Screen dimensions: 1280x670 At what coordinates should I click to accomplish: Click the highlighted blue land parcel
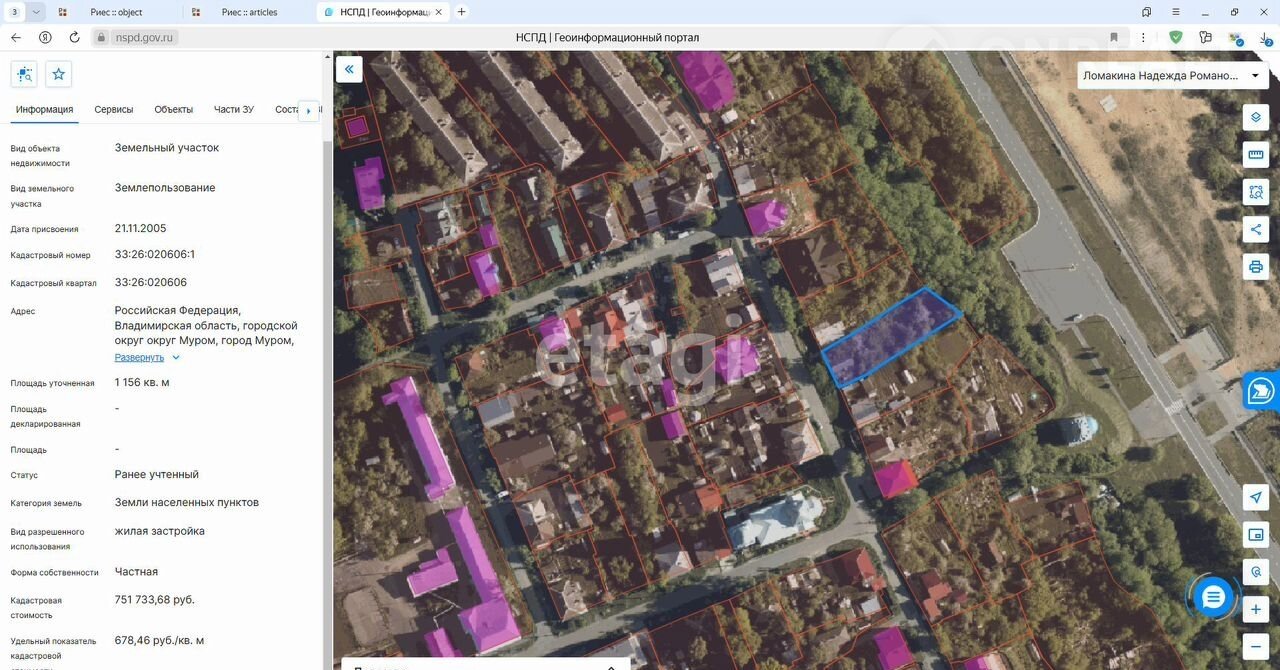click(x=890, y=335)
